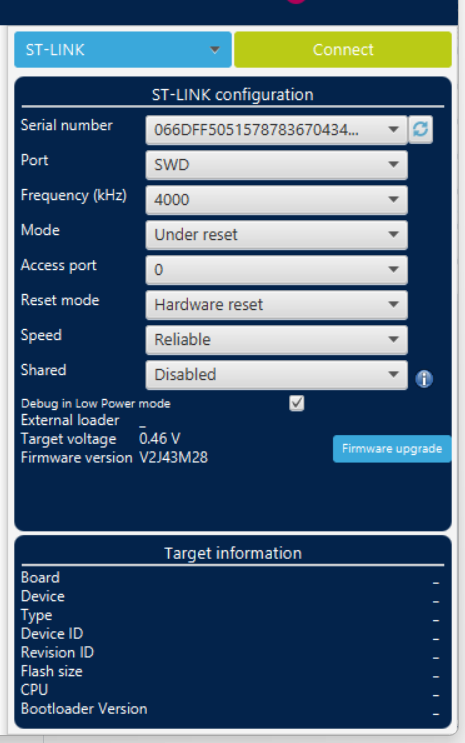Select the Firmware version V2J43M28 text
465x743 pixels.
(x=173, y=458)
